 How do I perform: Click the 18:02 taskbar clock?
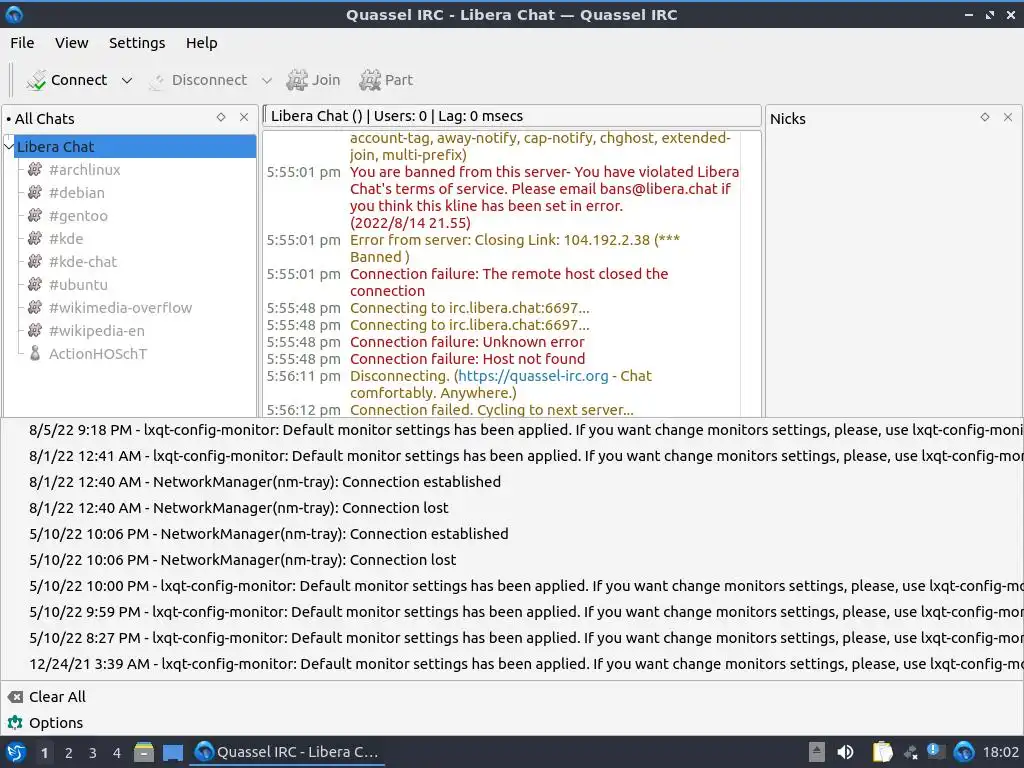coord(1000,752)
